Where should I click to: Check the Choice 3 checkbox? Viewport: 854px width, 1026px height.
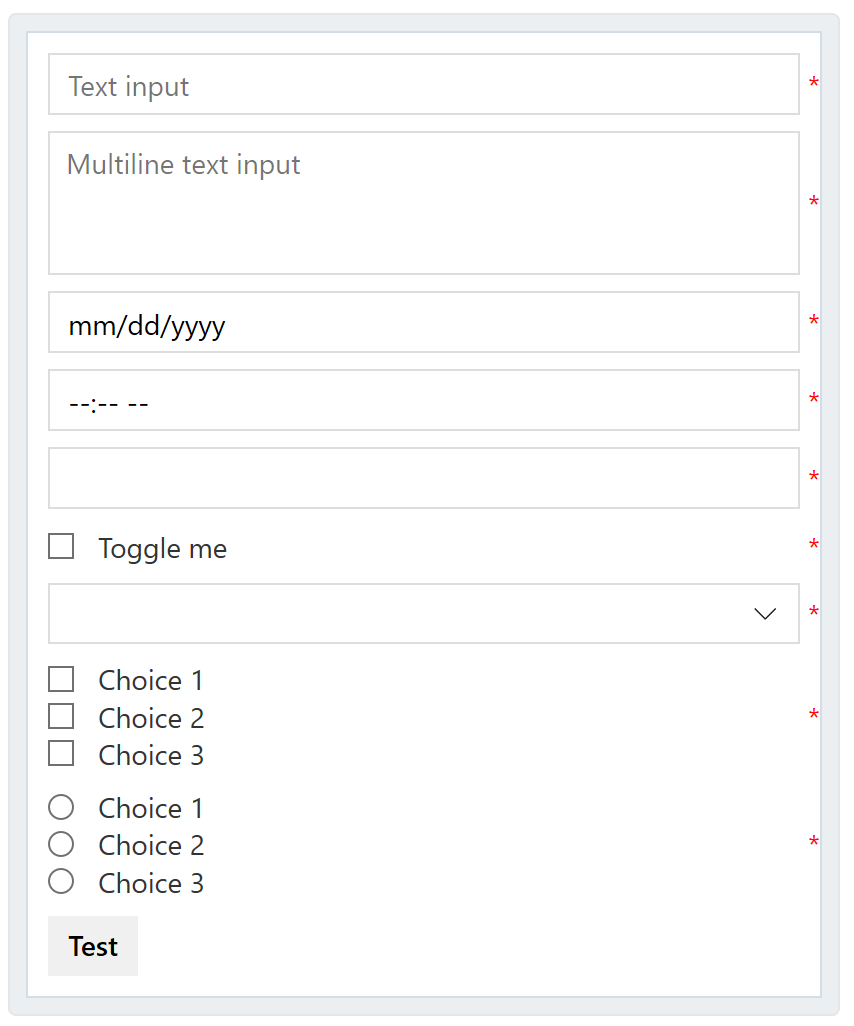(61, 753)
